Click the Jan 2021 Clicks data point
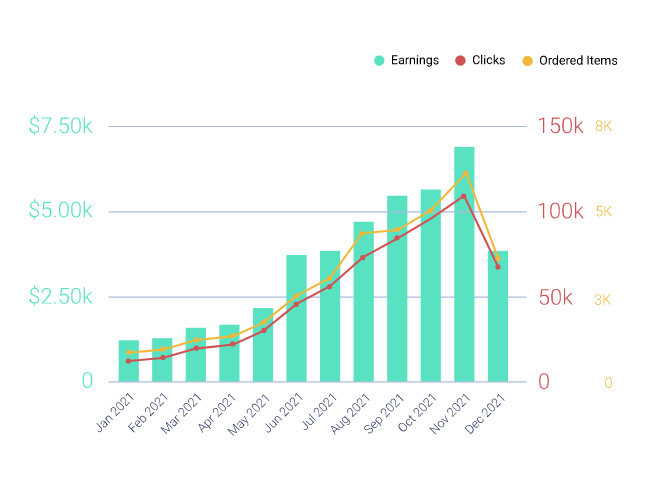Screen dimensions: 649x494 [x=128, y=361]
